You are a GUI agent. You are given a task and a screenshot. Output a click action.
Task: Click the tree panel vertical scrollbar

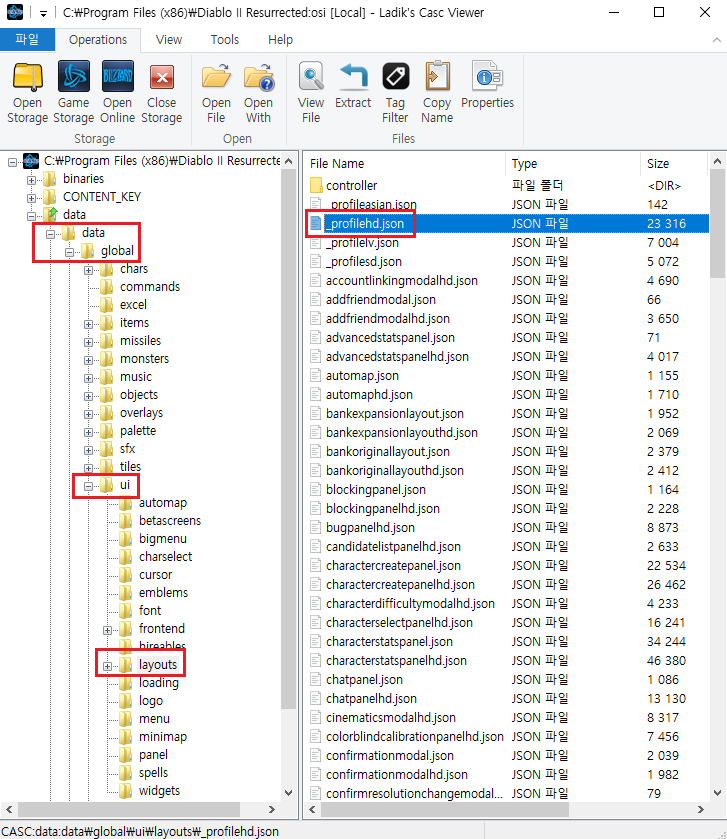[288, 439]
